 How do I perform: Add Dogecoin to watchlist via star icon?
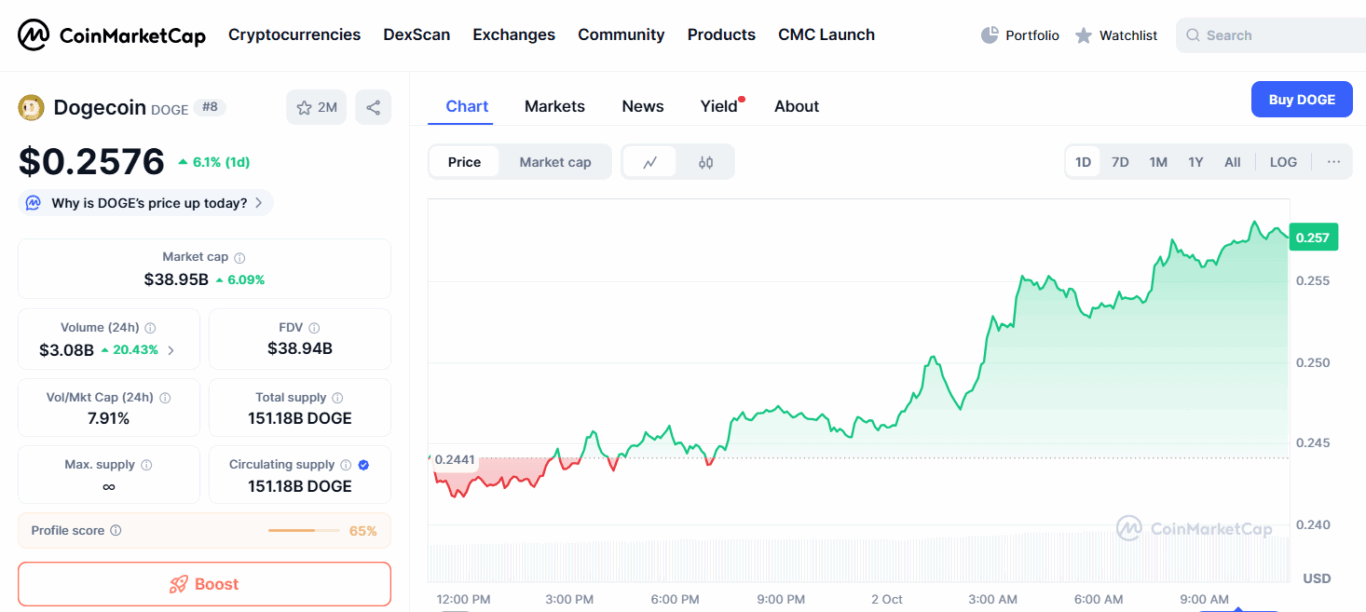pyautogui.click(x=305, y=108)
